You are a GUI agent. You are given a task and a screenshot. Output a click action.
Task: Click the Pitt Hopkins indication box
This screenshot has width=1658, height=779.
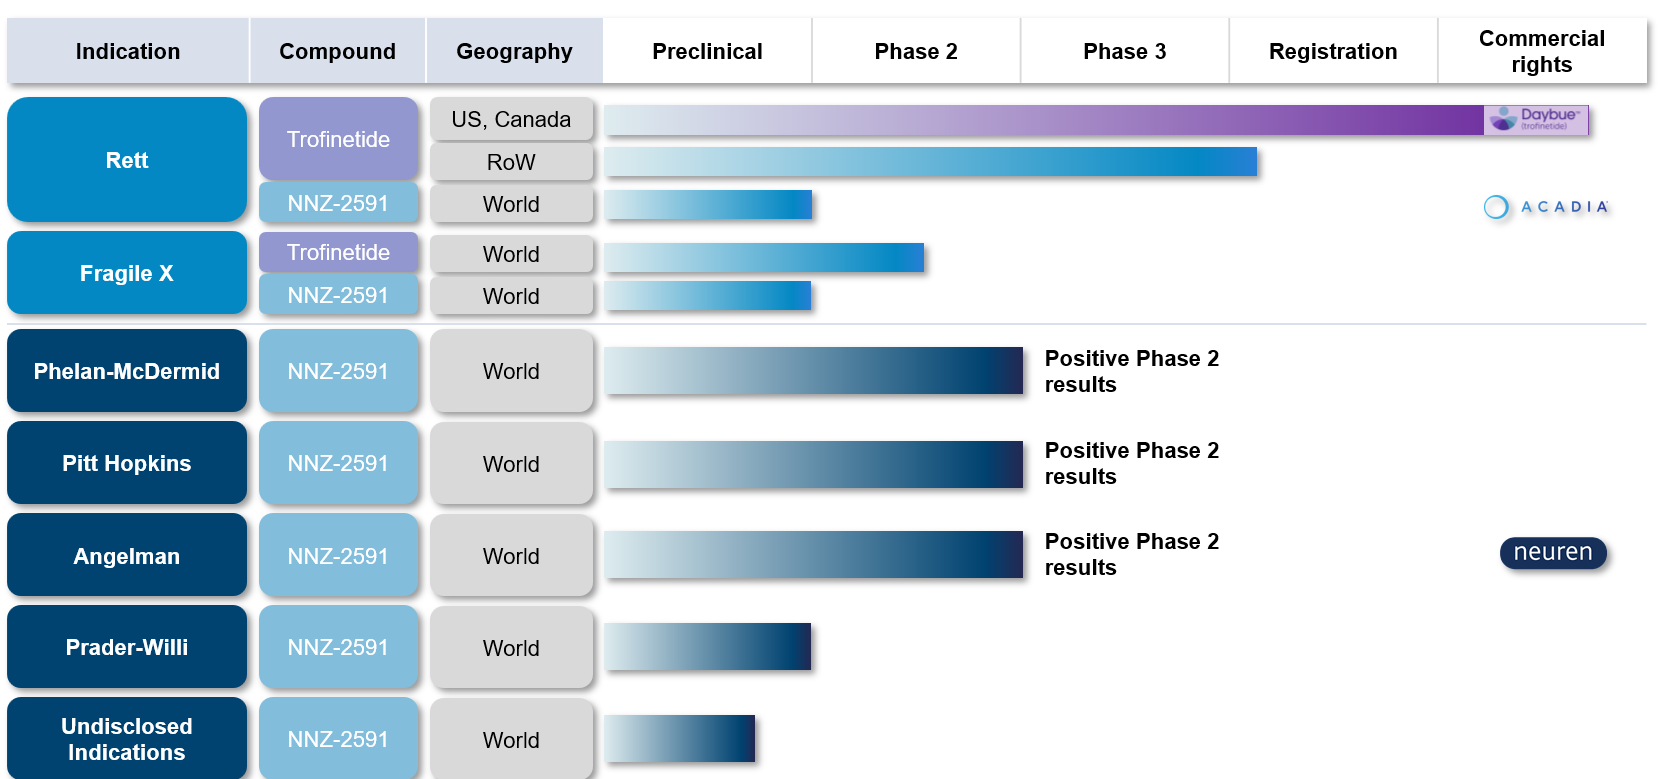pyautogui.click(x=127, y=463)
